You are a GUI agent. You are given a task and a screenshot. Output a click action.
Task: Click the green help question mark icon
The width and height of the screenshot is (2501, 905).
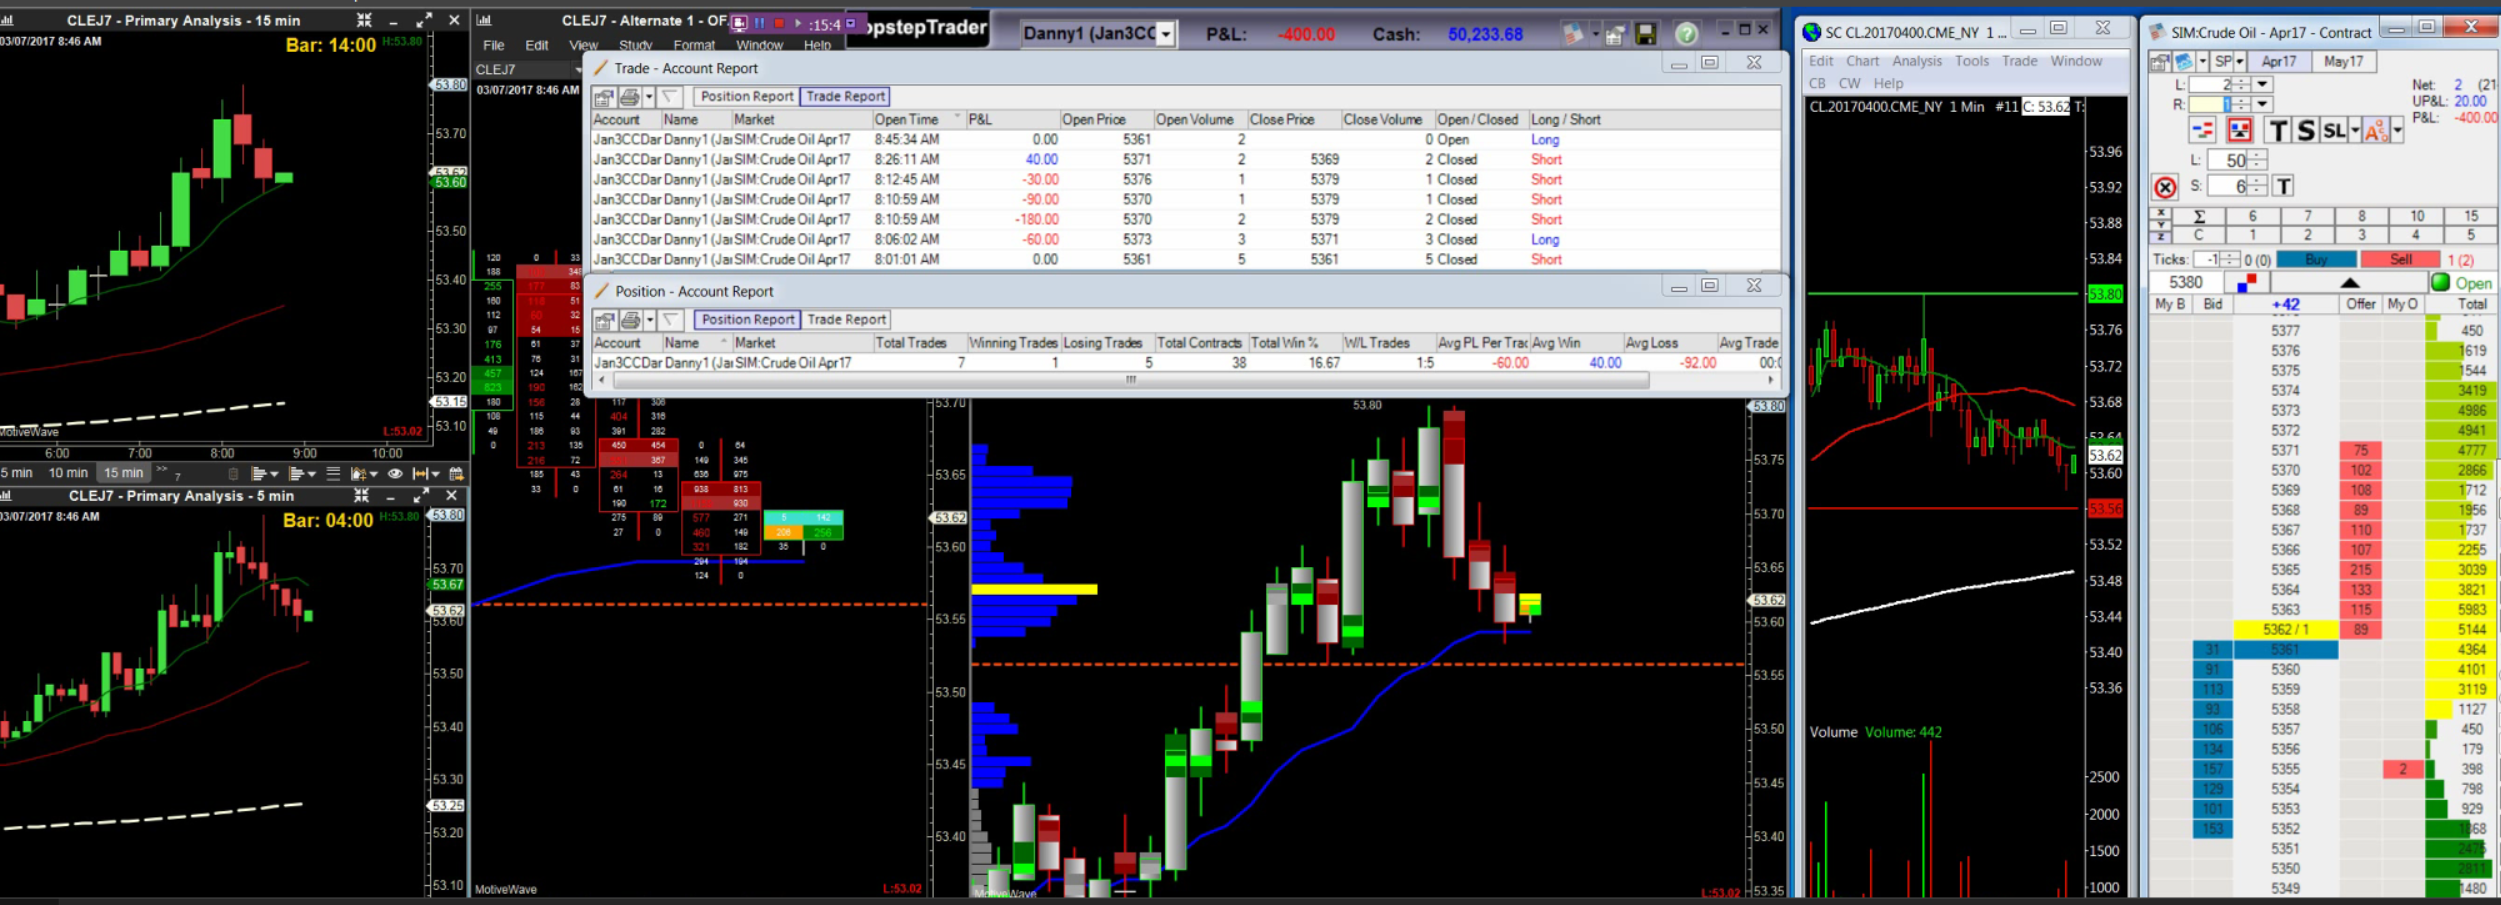tap(1686, 34)
